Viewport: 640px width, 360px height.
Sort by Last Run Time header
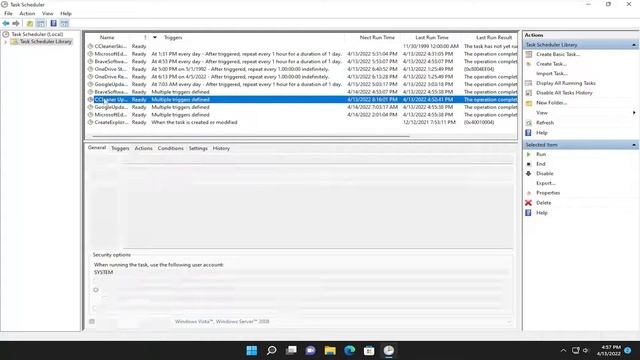[x=432, y=38]
